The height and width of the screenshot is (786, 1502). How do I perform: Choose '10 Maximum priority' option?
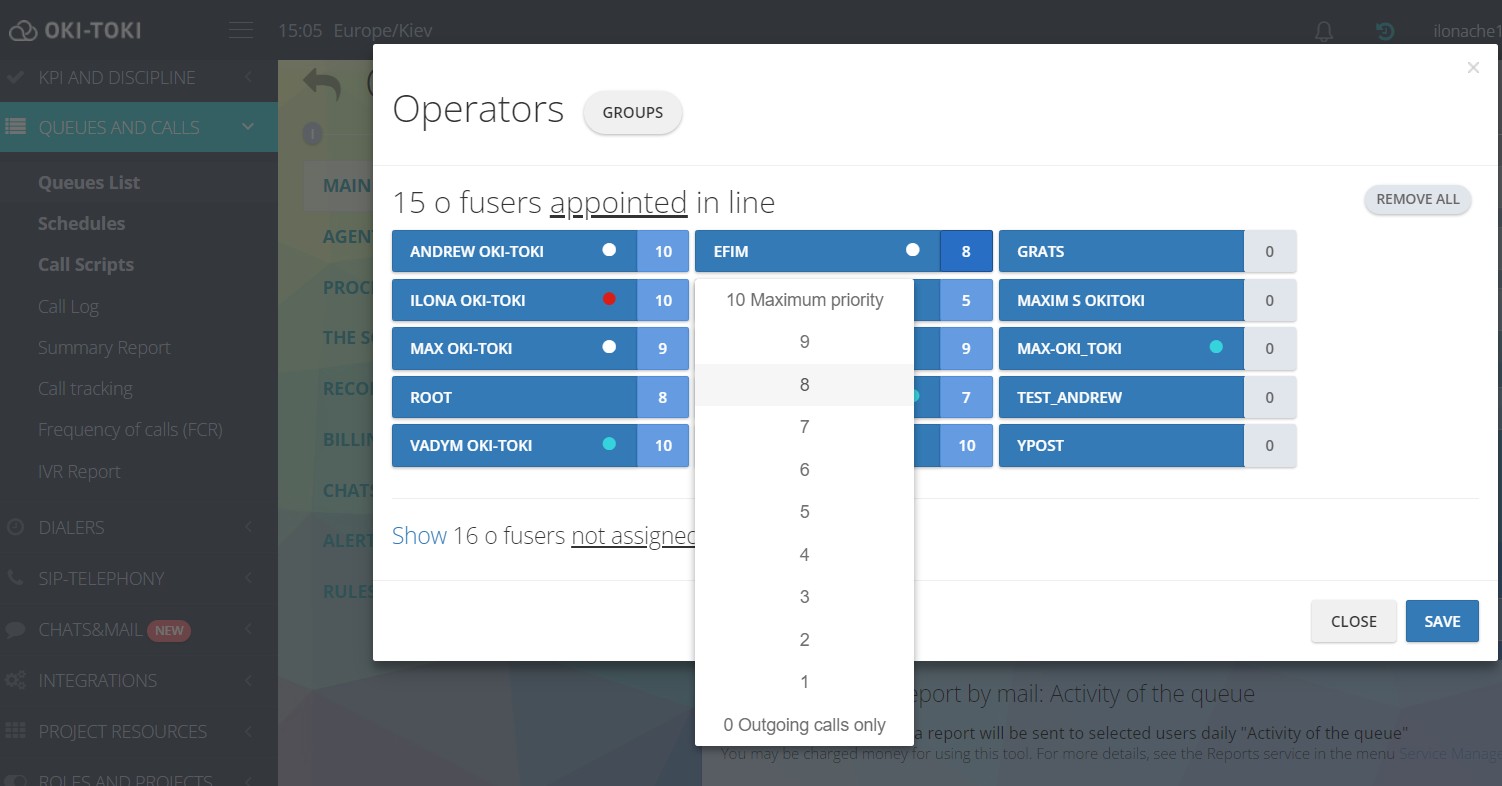(x=804, y=300)
